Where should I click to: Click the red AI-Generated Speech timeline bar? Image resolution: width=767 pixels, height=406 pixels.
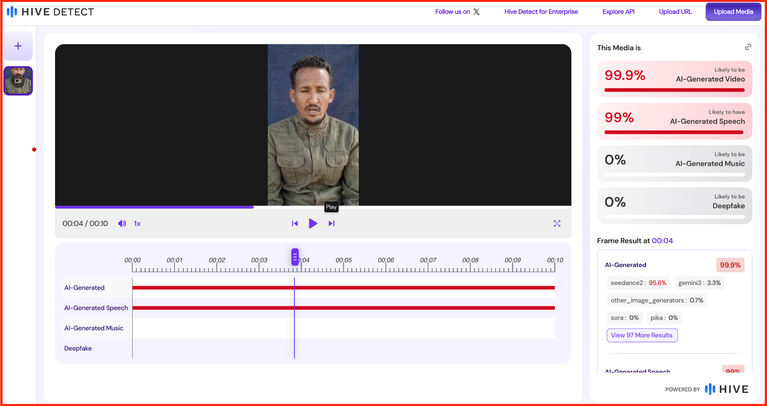343,308
